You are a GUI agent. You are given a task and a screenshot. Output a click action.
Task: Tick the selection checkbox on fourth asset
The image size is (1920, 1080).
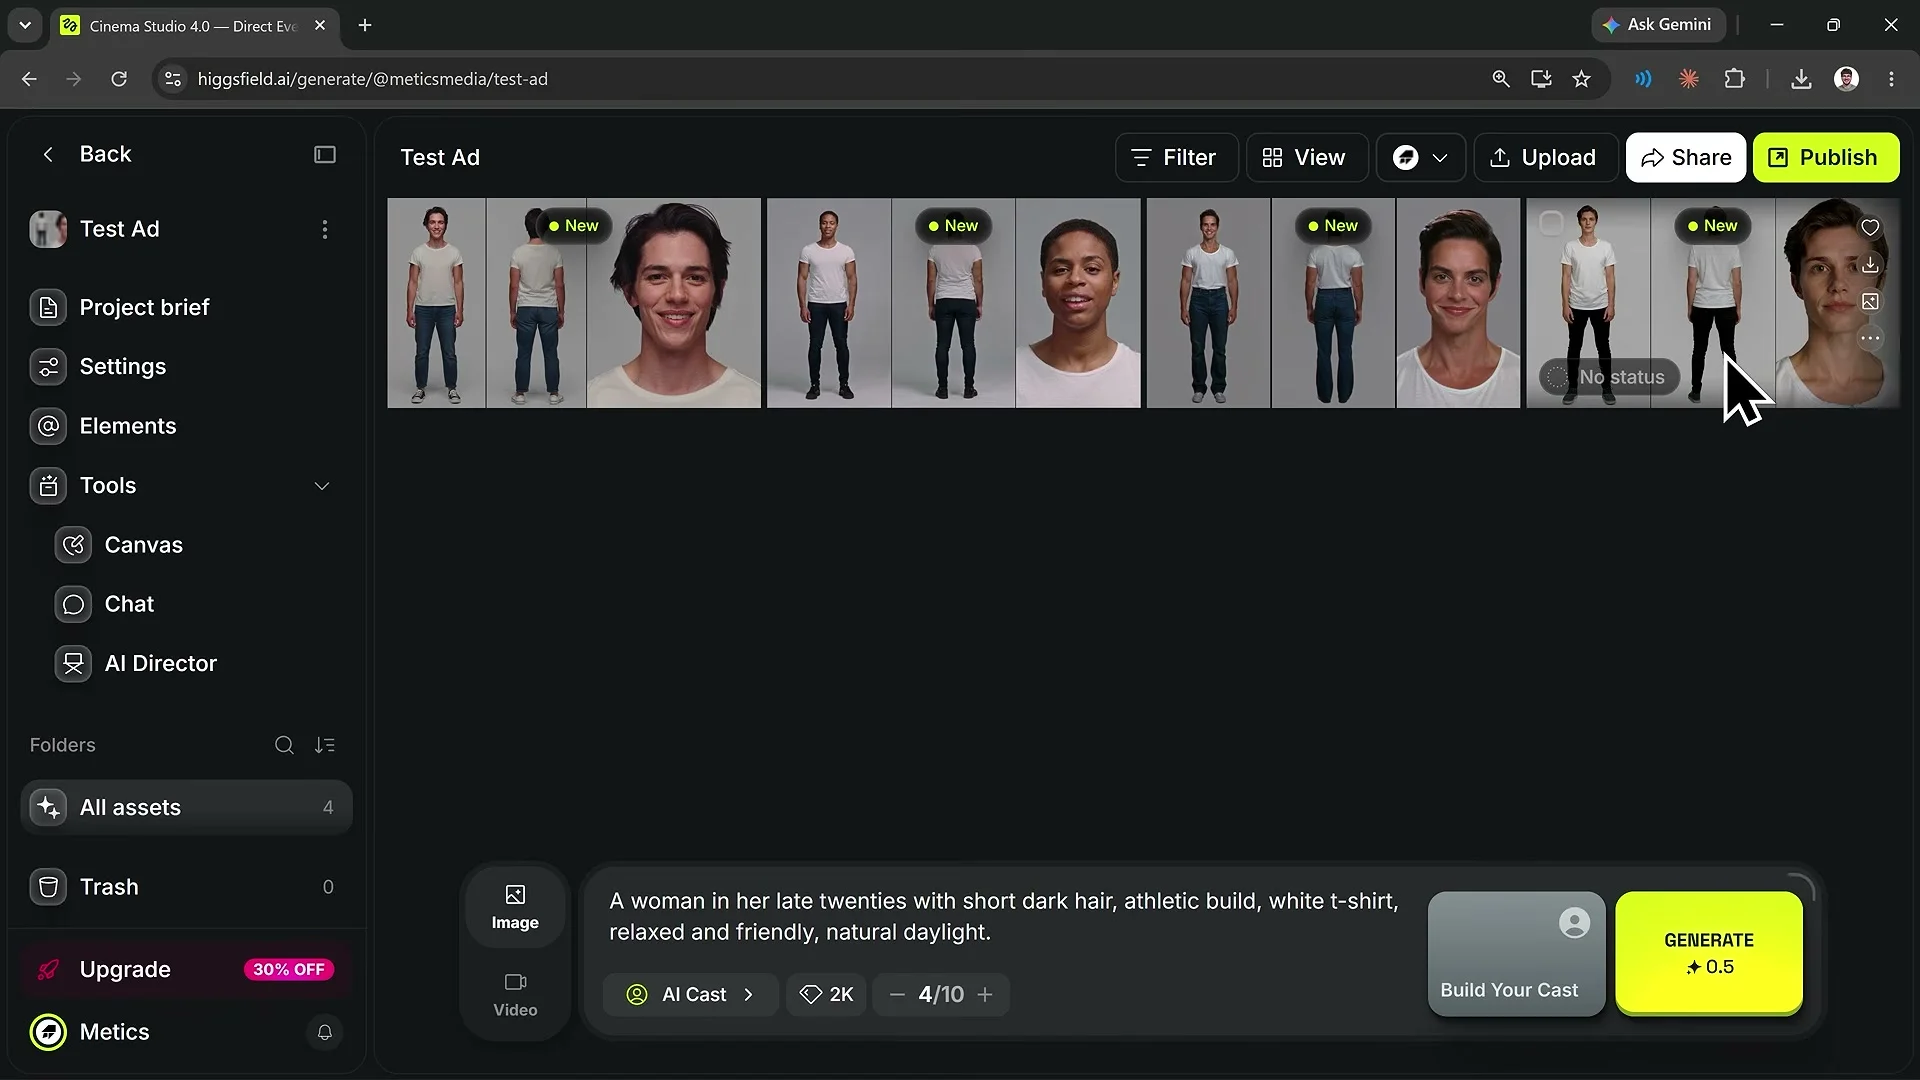point(1551,224)
